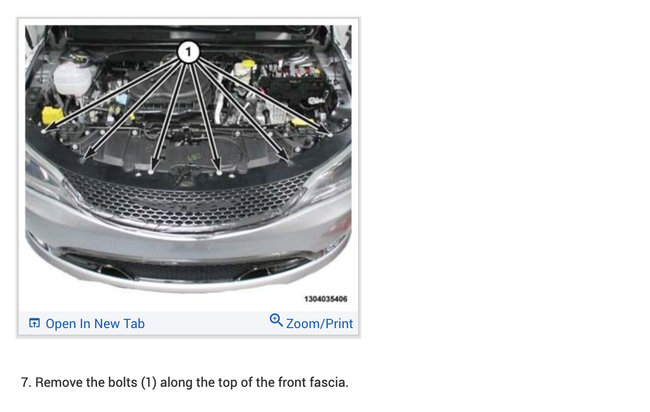Click the center-right bolt on radiator support
650x412 pixels.
tap(219, 172)
